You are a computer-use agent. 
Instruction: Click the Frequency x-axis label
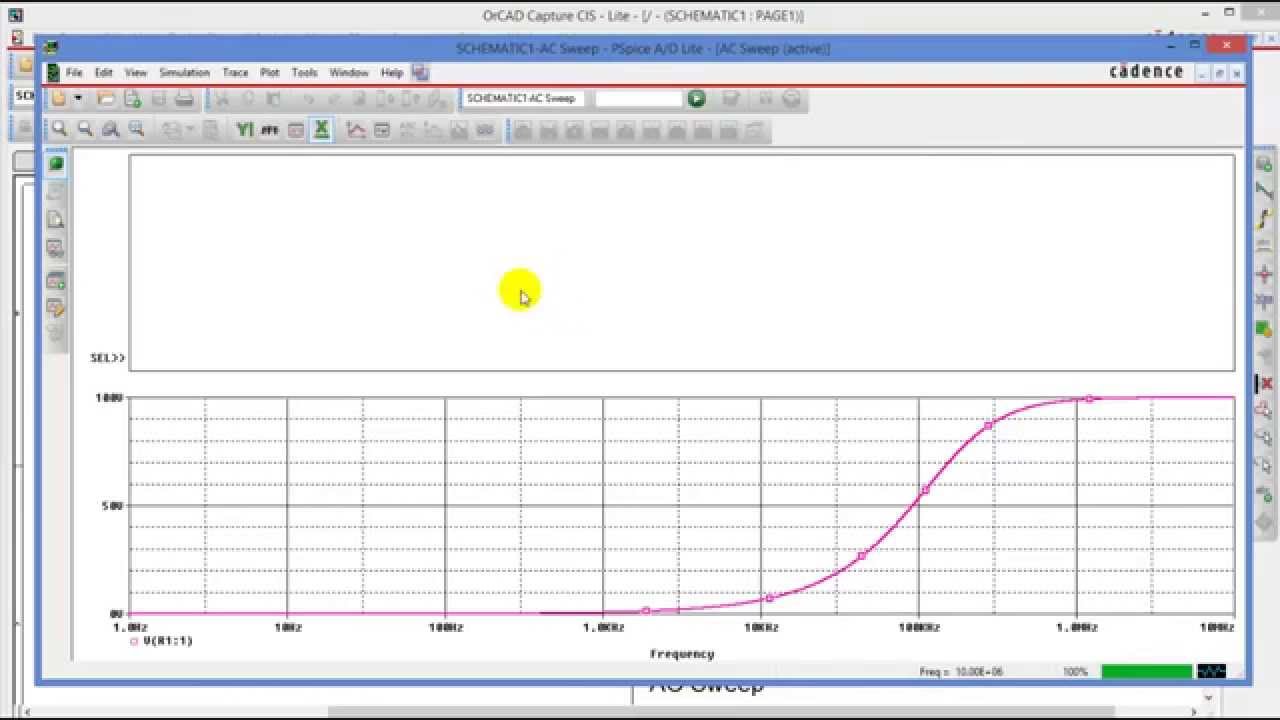(x=682, y=654)
